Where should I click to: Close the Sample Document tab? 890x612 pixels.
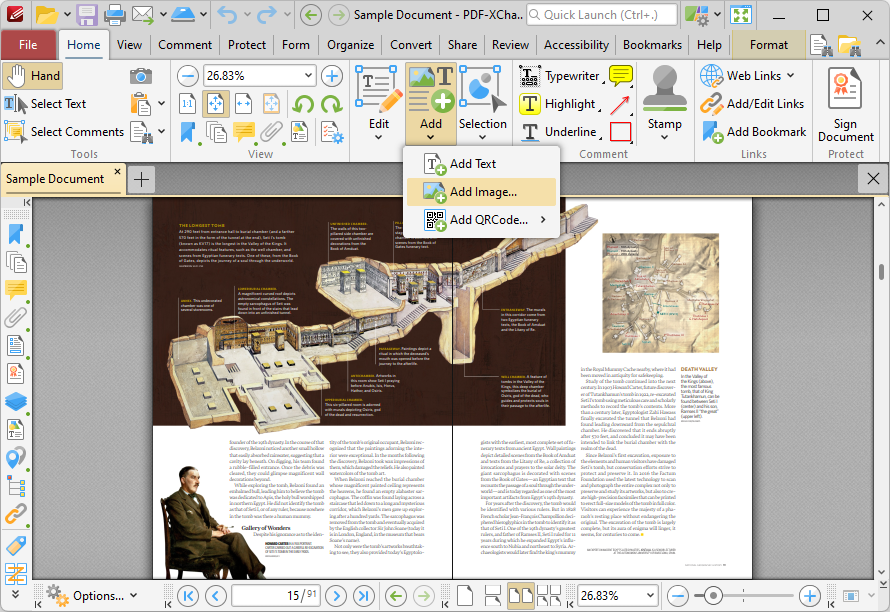tap(117, 171)
